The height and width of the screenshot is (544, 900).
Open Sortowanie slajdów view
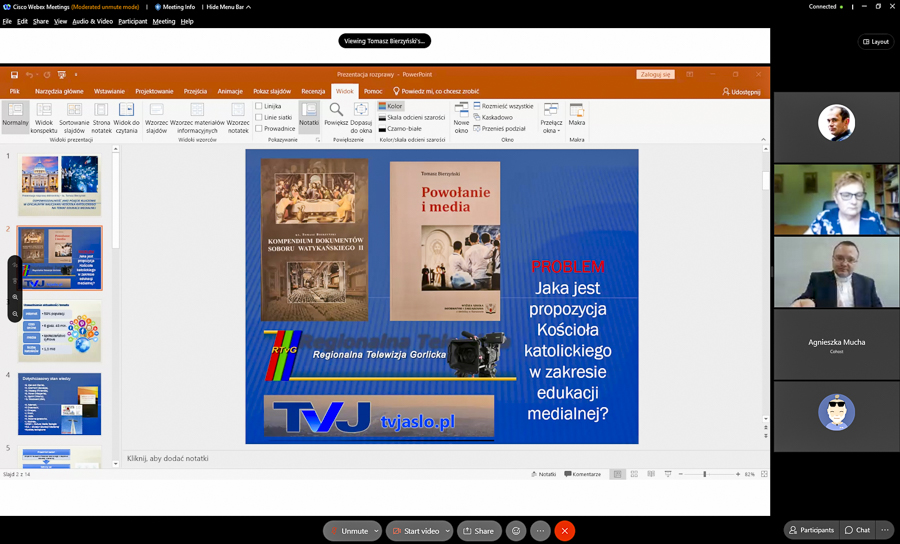pos(74,116)
